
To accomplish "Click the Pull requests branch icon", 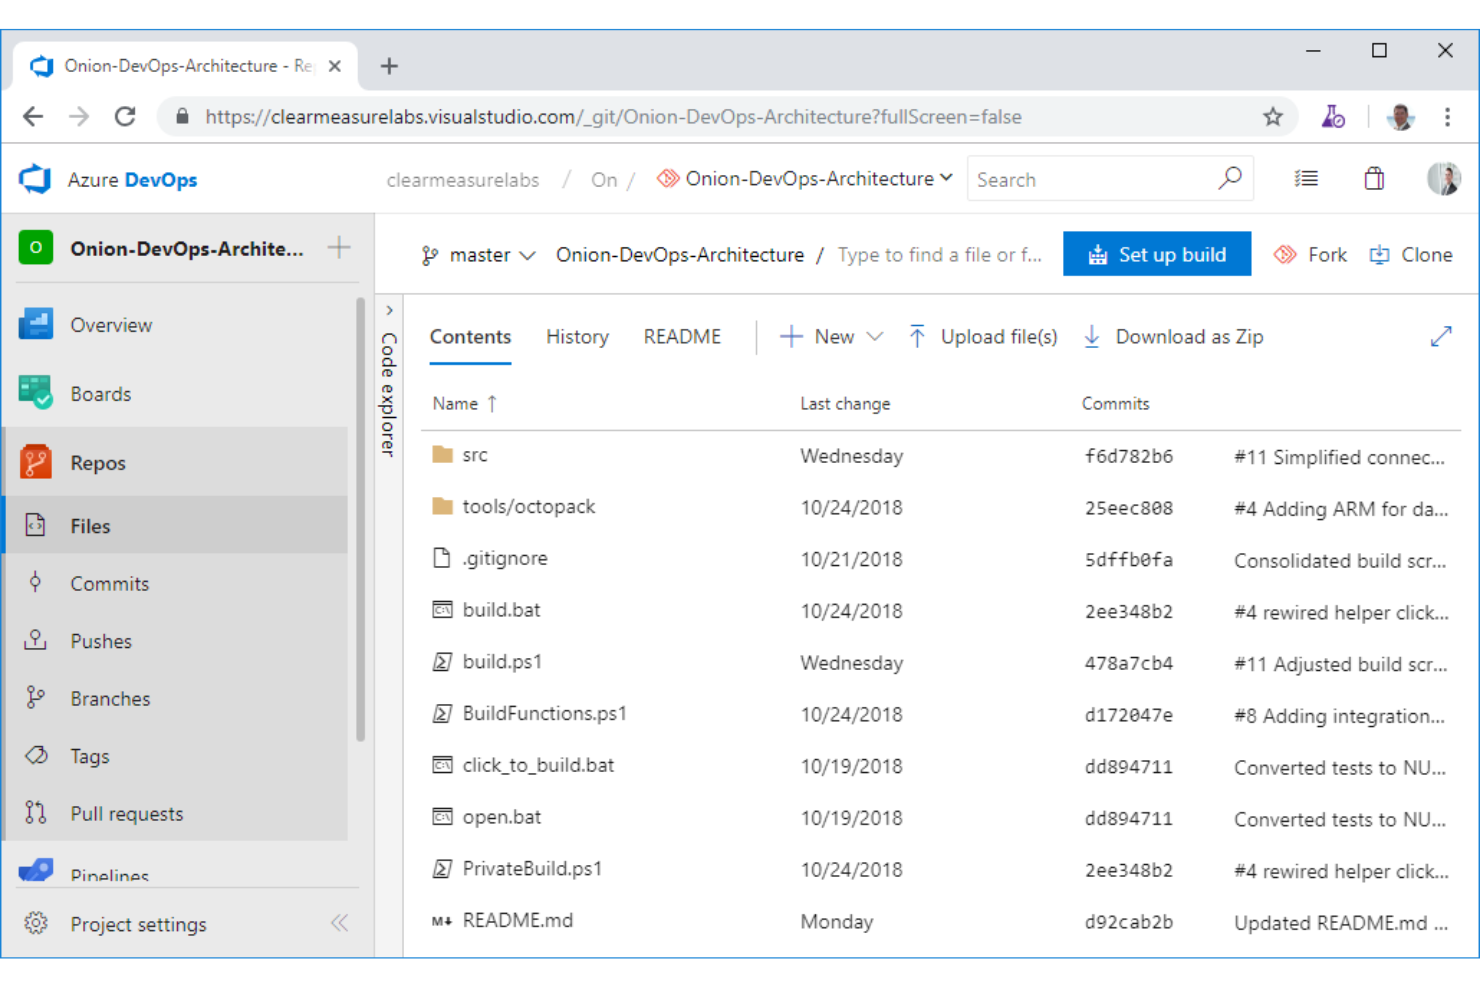I will pos(36,813).
